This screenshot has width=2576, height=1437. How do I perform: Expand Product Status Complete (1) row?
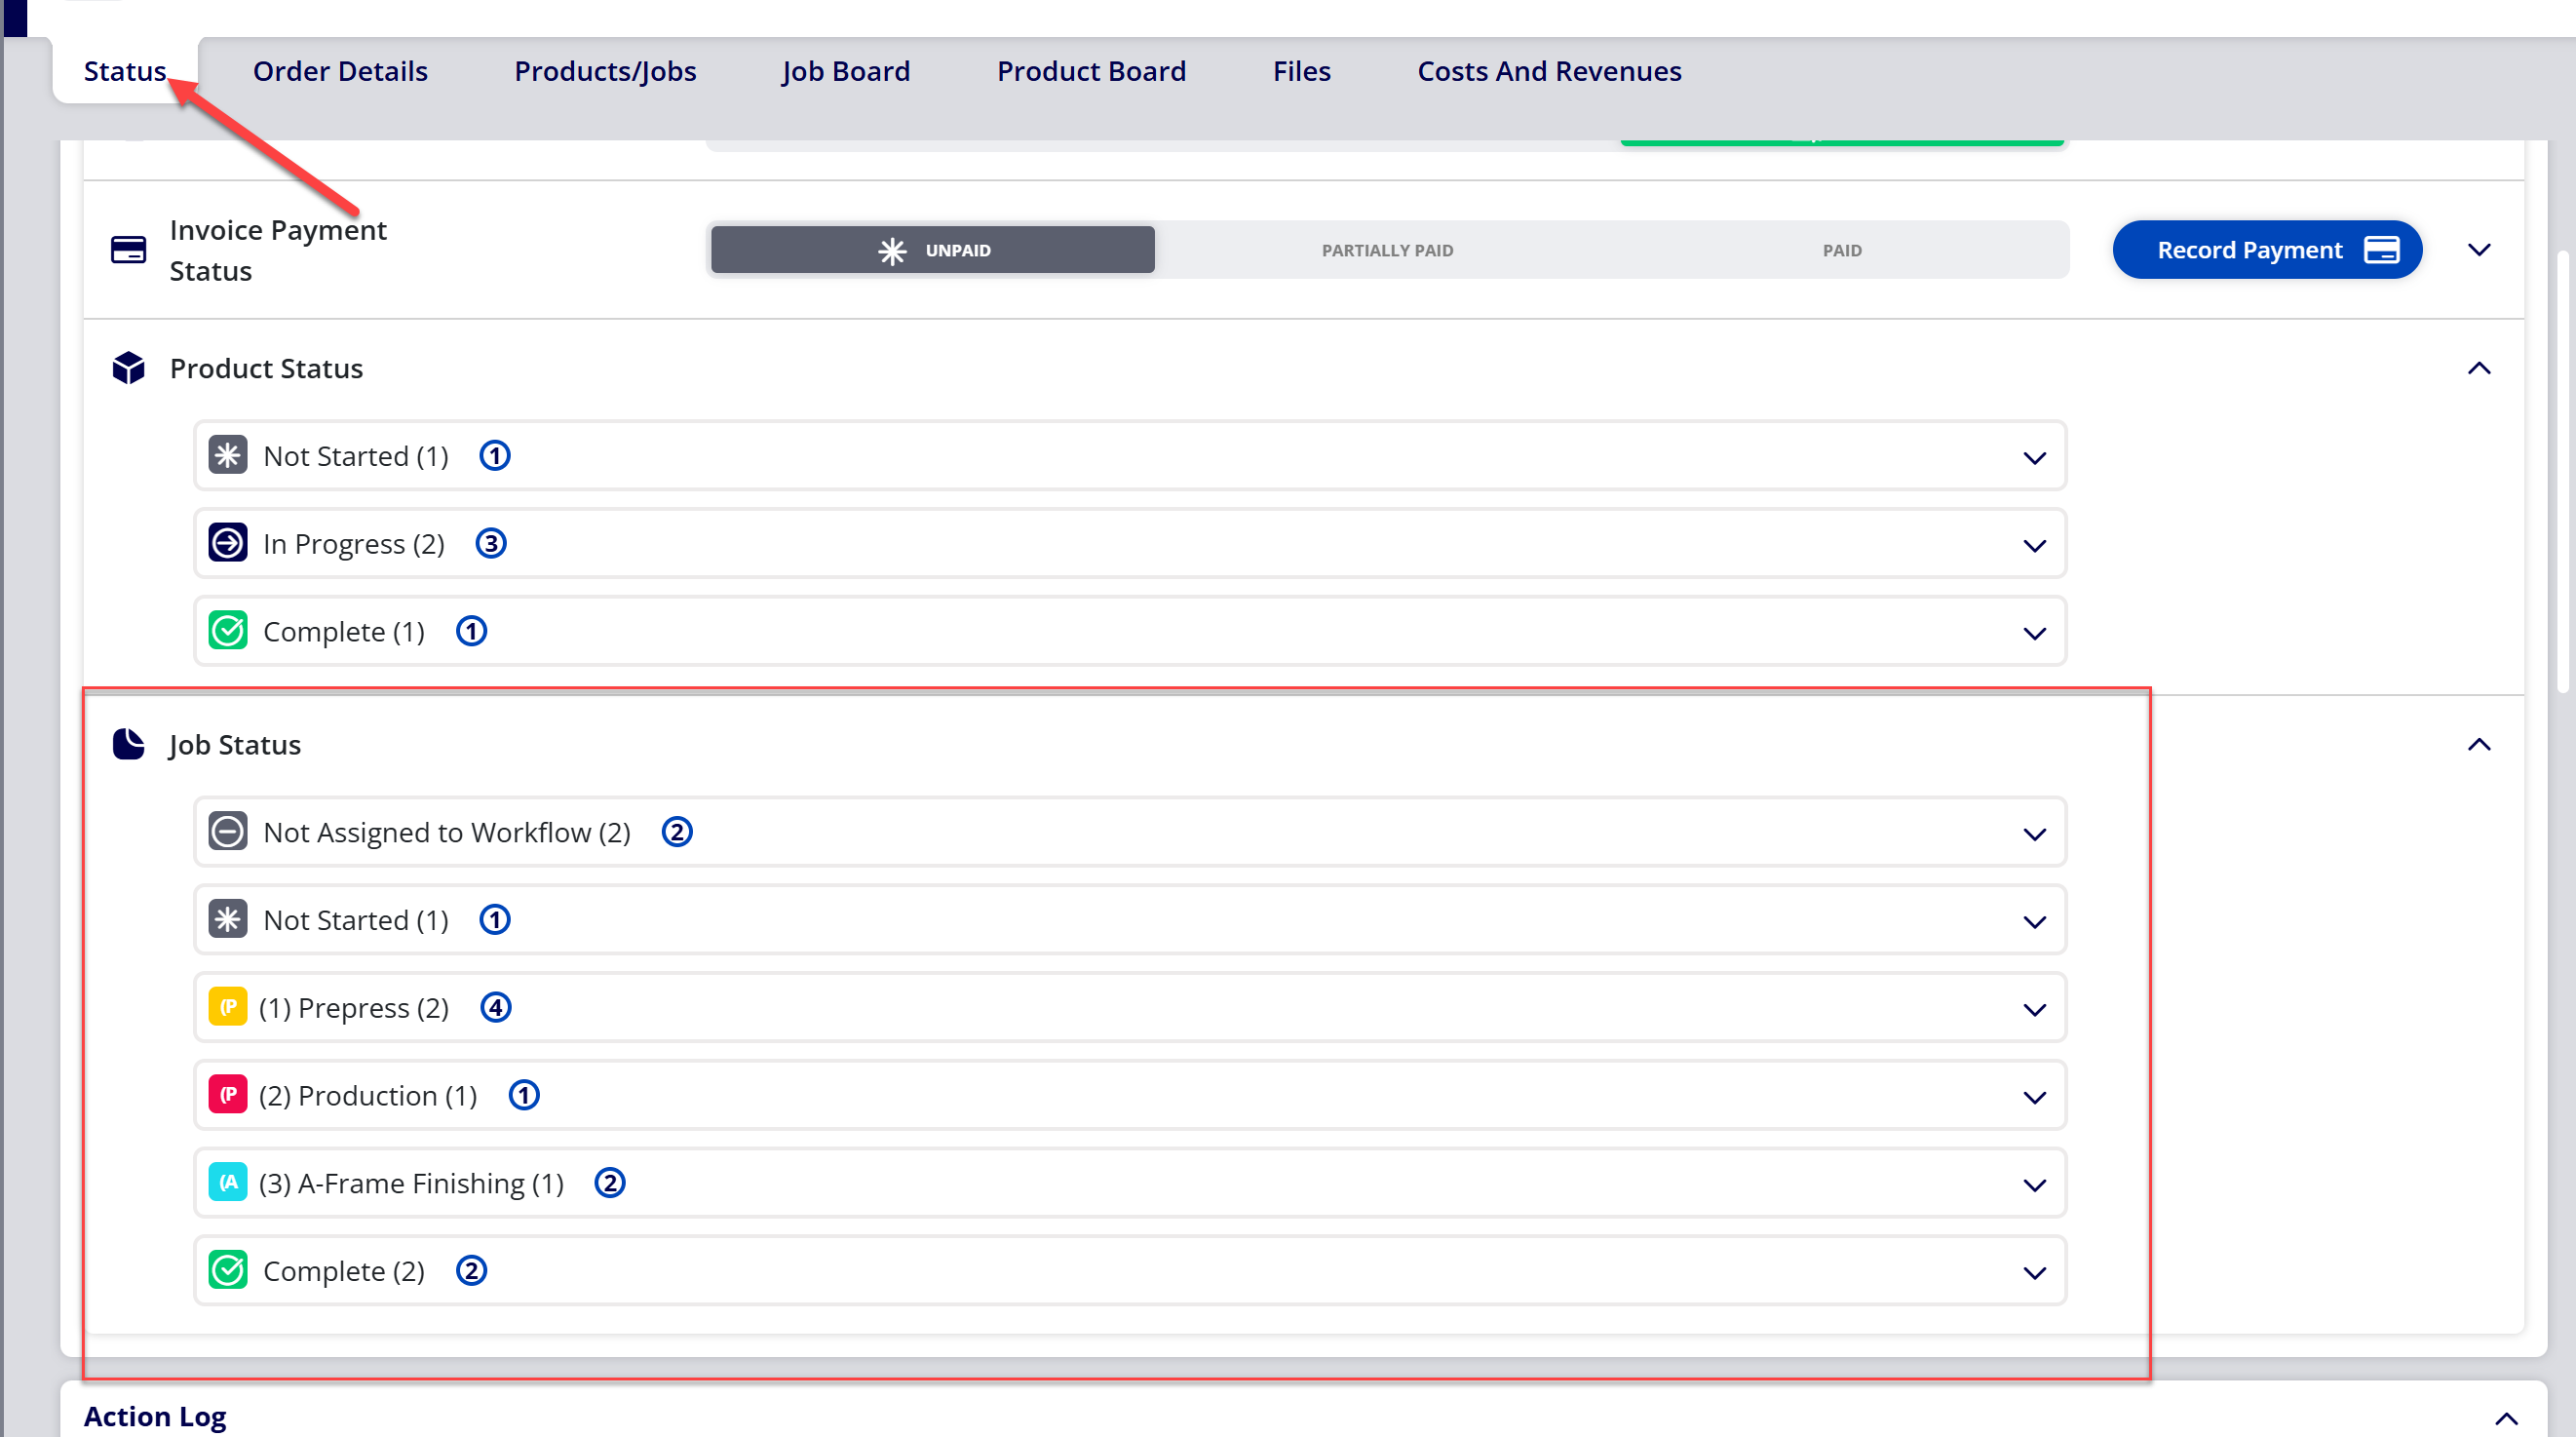pos(2034,633)
